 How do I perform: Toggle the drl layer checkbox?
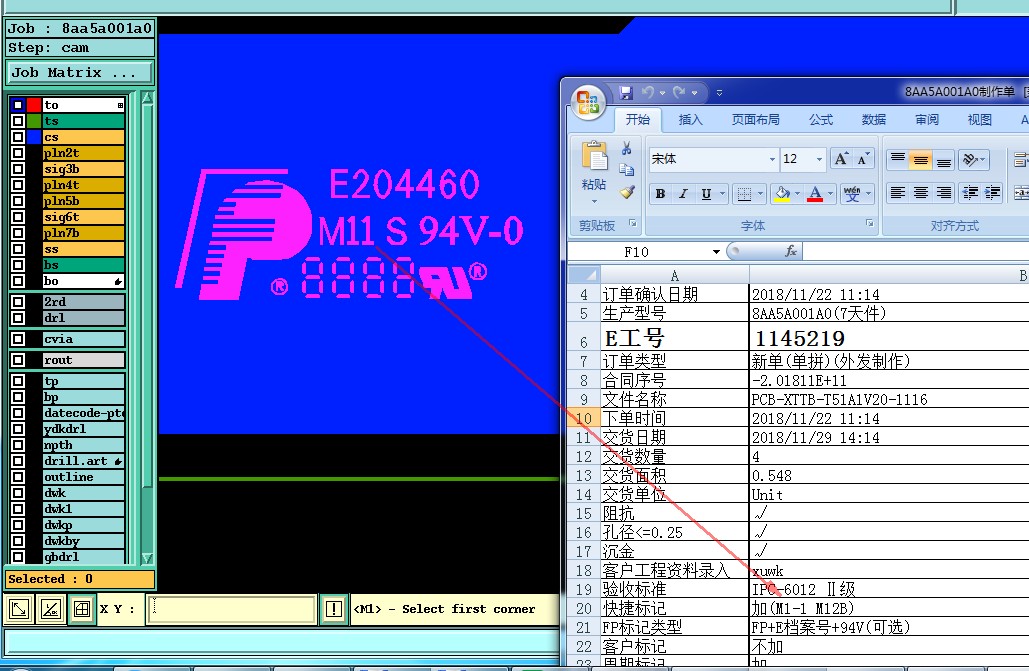(x=18, y=318)
